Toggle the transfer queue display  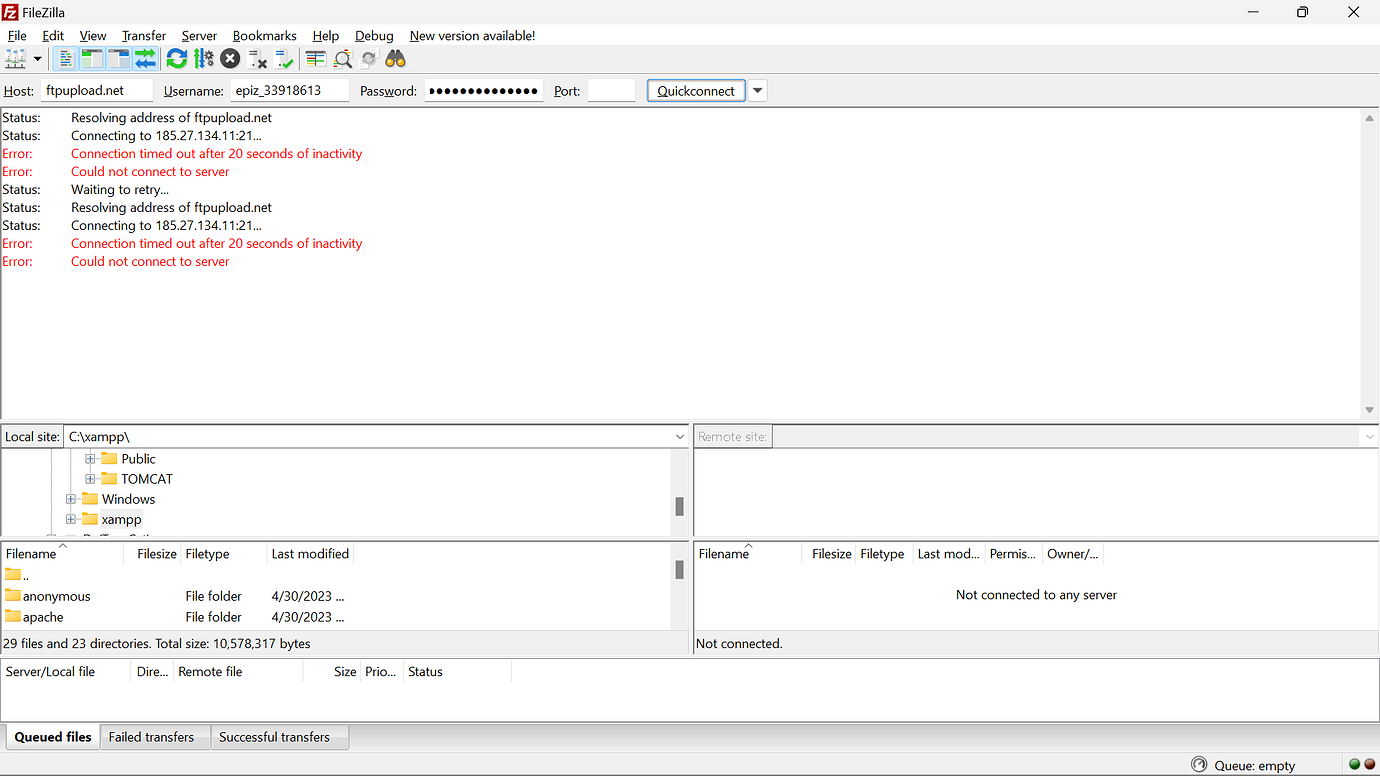(146, 59)
